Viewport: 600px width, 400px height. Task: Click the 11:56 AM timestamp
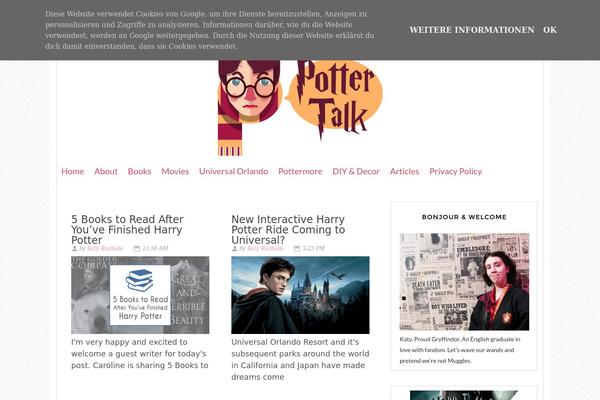pos(155,248)
